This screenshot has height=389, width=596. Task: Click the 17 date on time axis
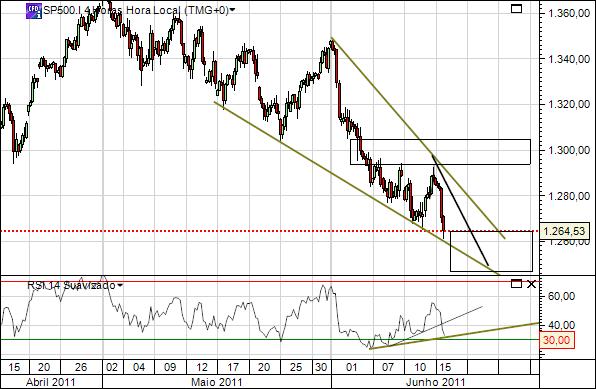(233, 367)
